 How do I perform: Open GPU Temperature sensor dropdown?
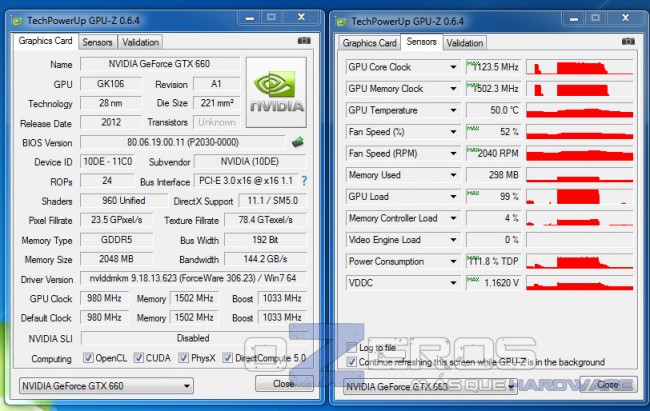pos(454,110)
